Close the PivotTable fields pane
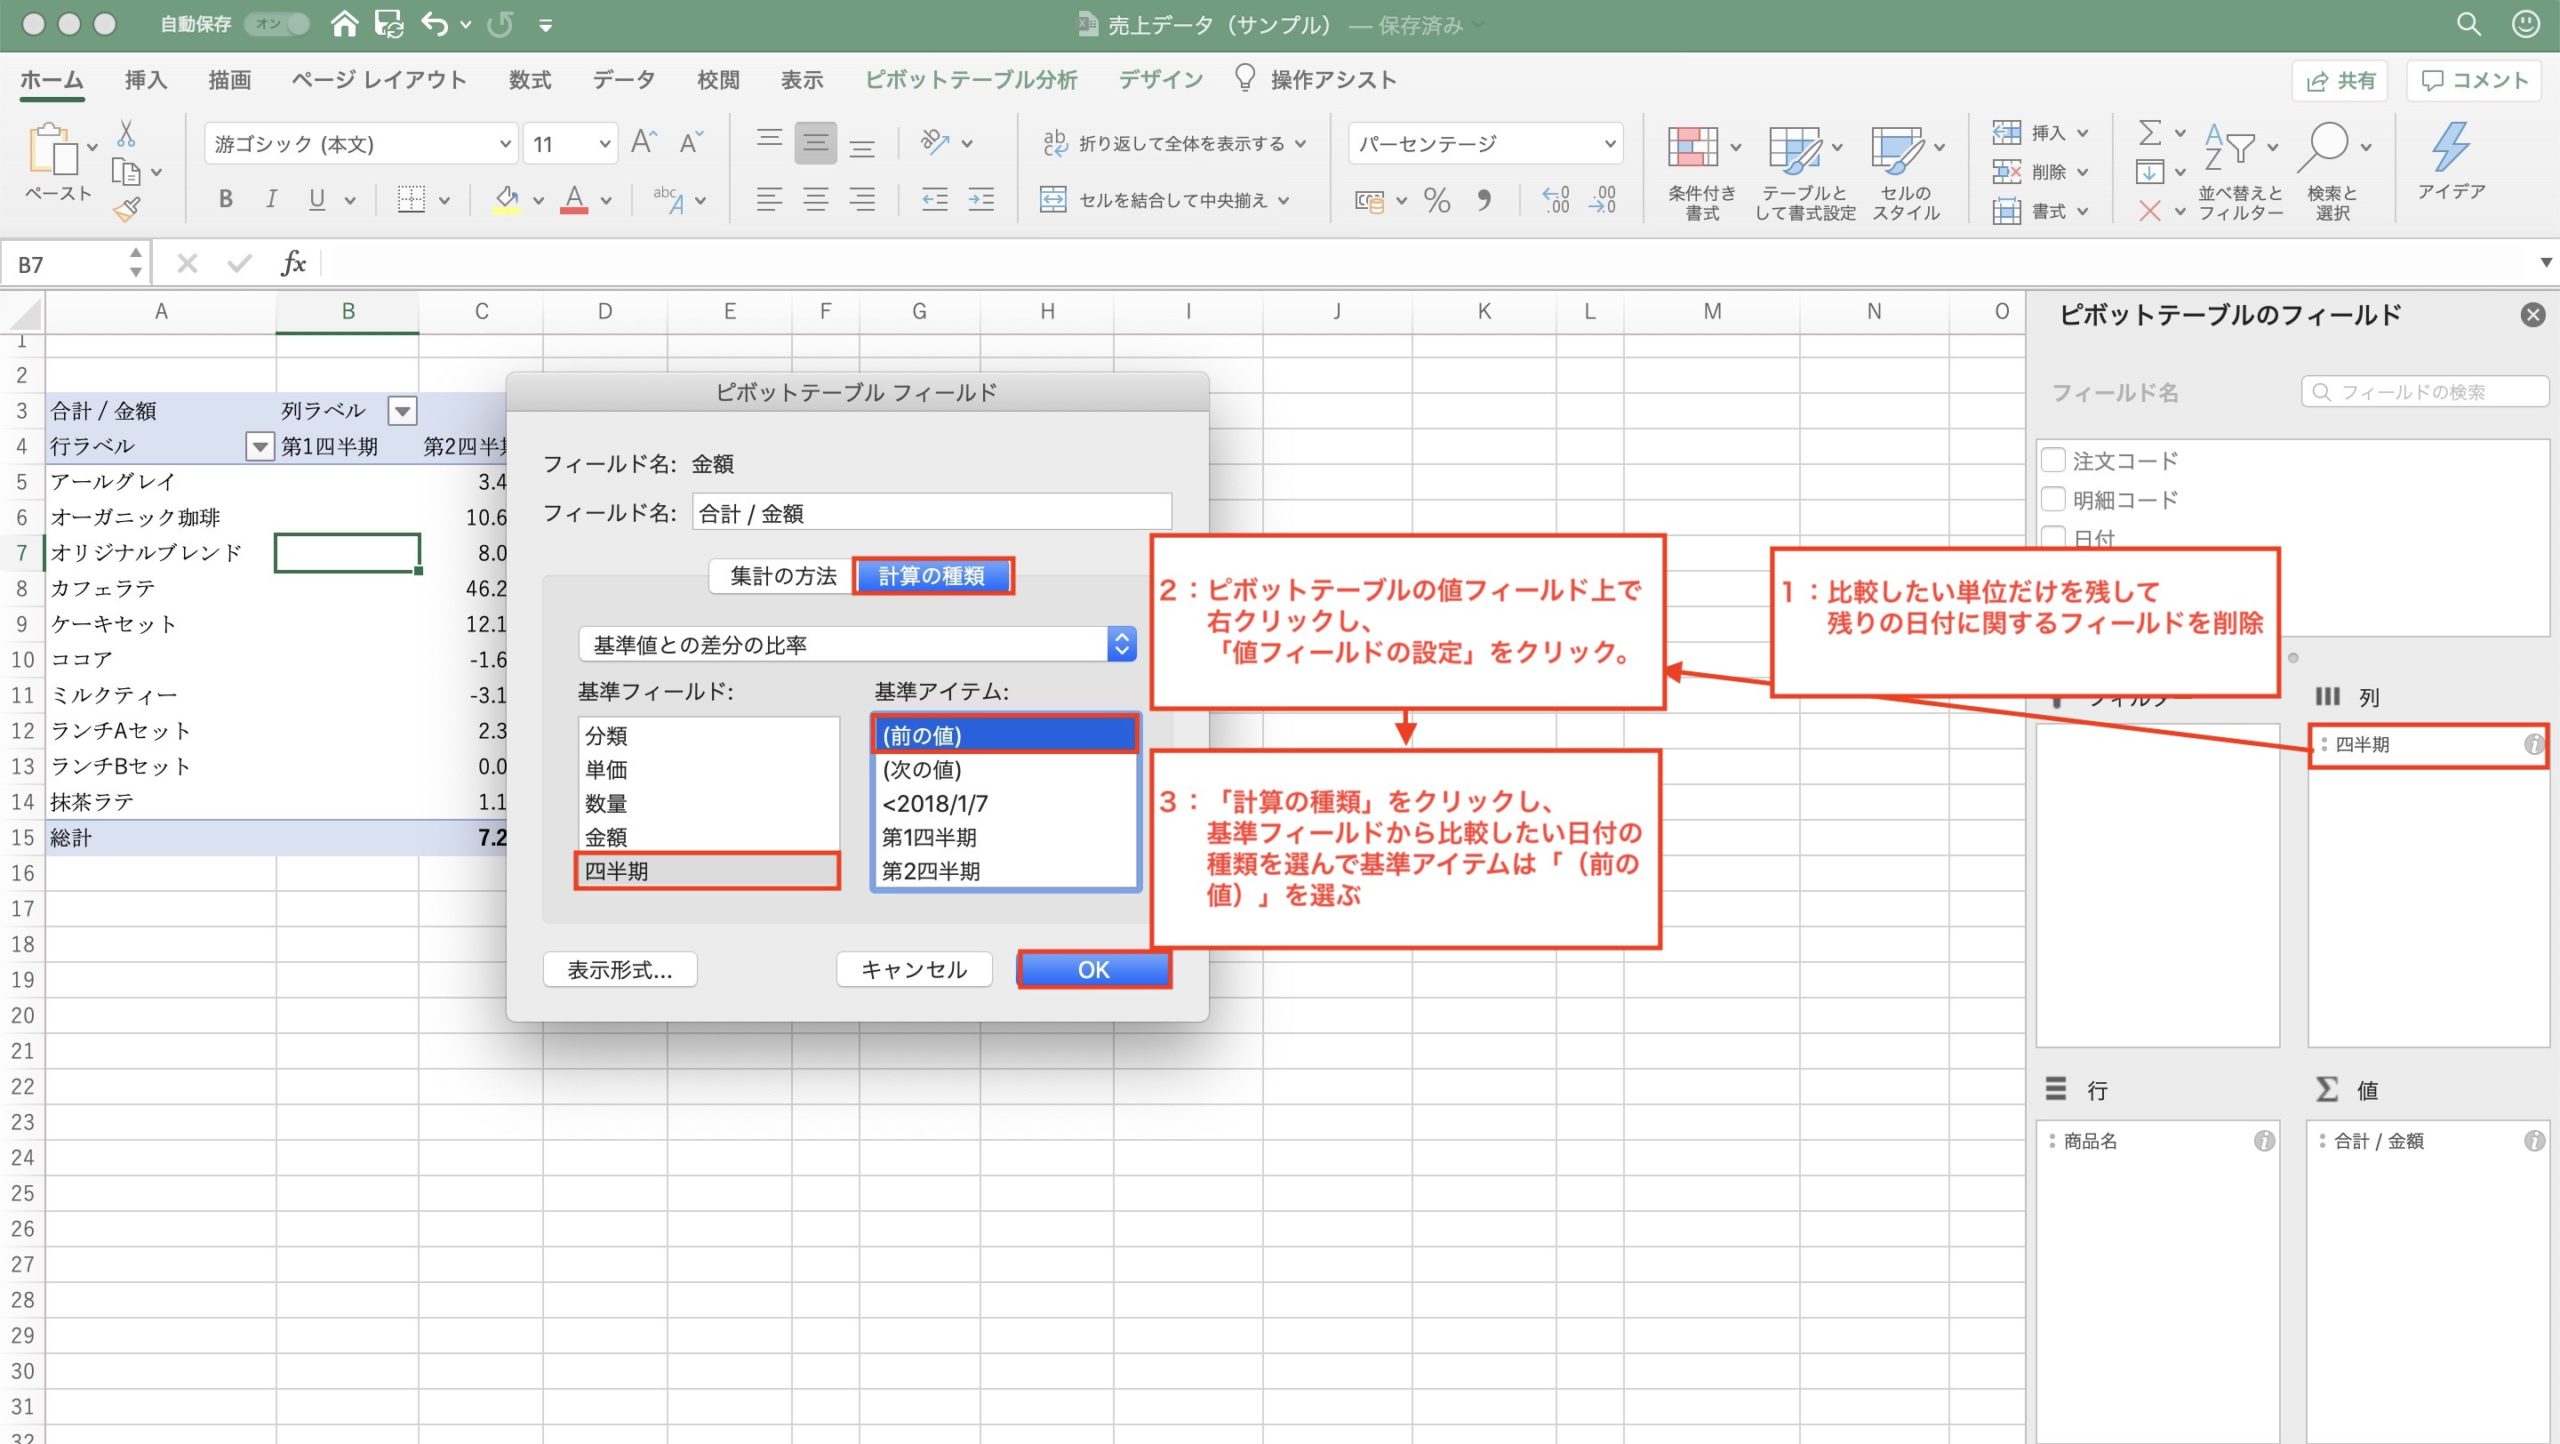This screenshot has width=2560, height=1444. pyautogui.click(x=2532, y=315)
